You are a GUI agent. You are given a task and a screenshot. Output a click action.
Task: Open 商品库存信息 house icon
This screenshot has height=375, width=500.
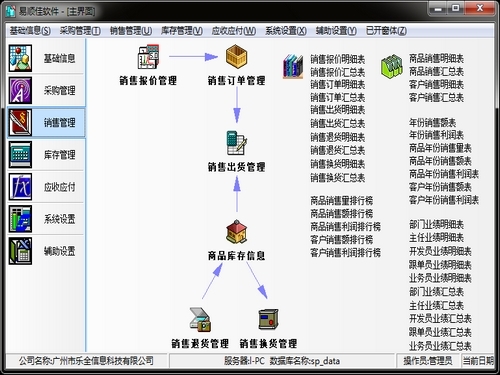(x=236, y=231)
